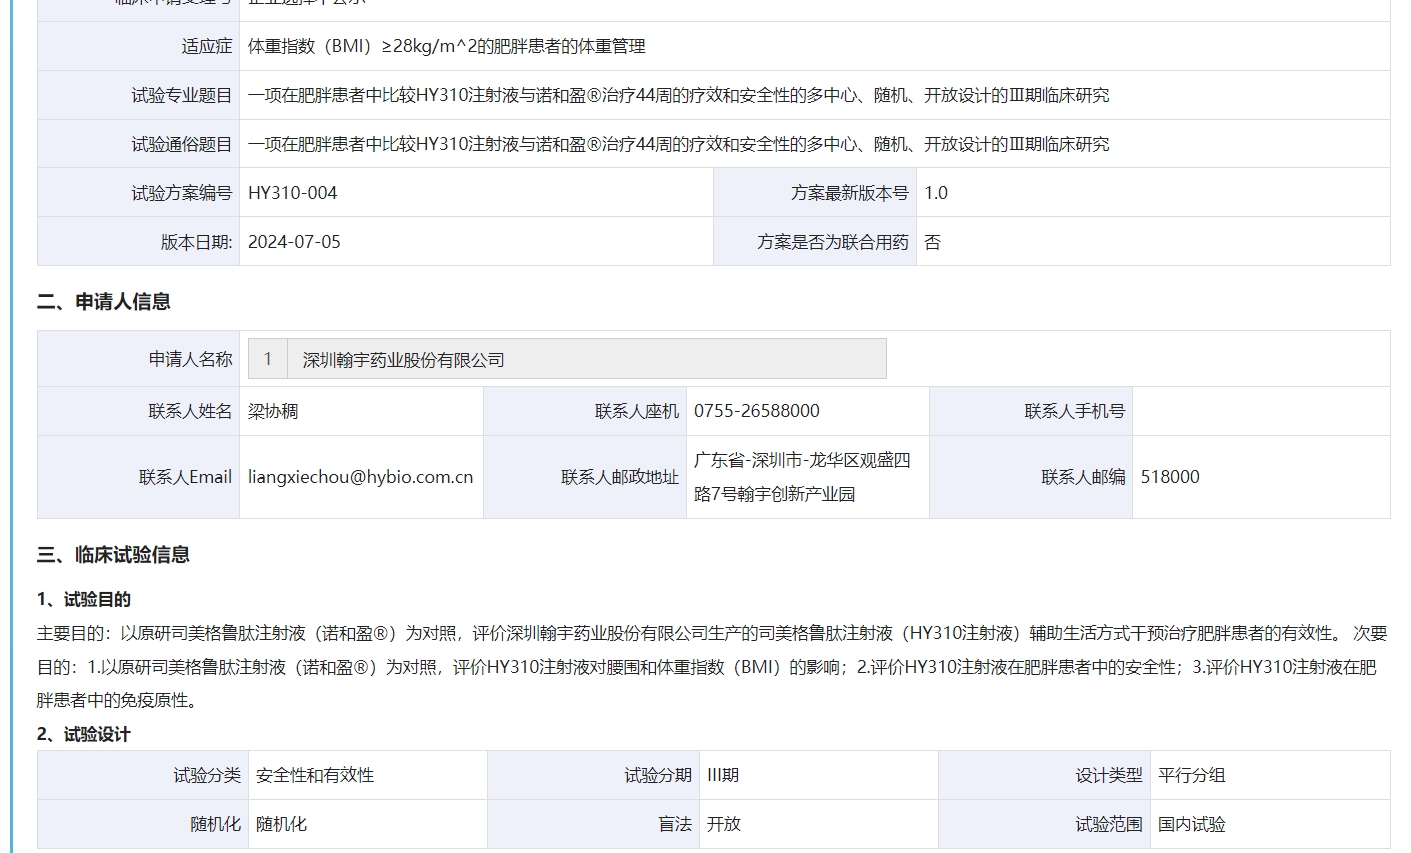Click the mailing address 广东省-深圳市-龙华区
This screenshot has height=853, width=1411.
pos(801,461)
